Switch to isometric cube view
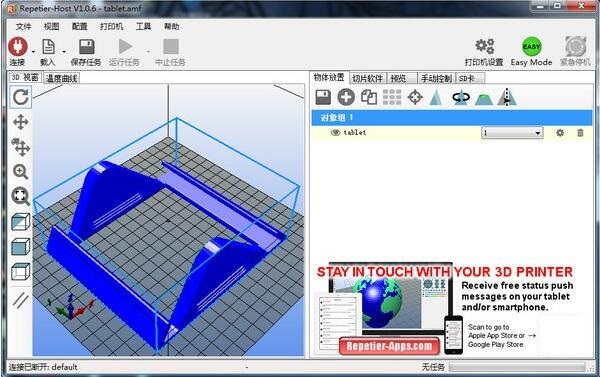 click(x=21, y=222)
